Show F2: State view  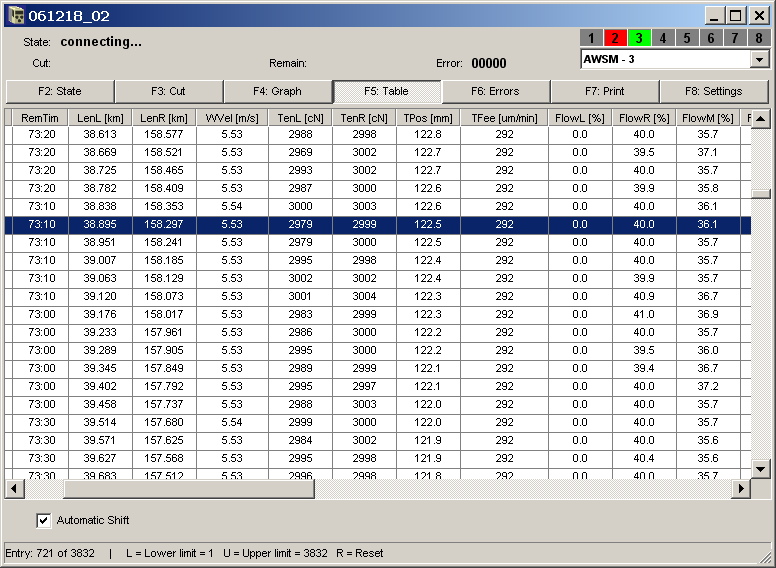60,91
